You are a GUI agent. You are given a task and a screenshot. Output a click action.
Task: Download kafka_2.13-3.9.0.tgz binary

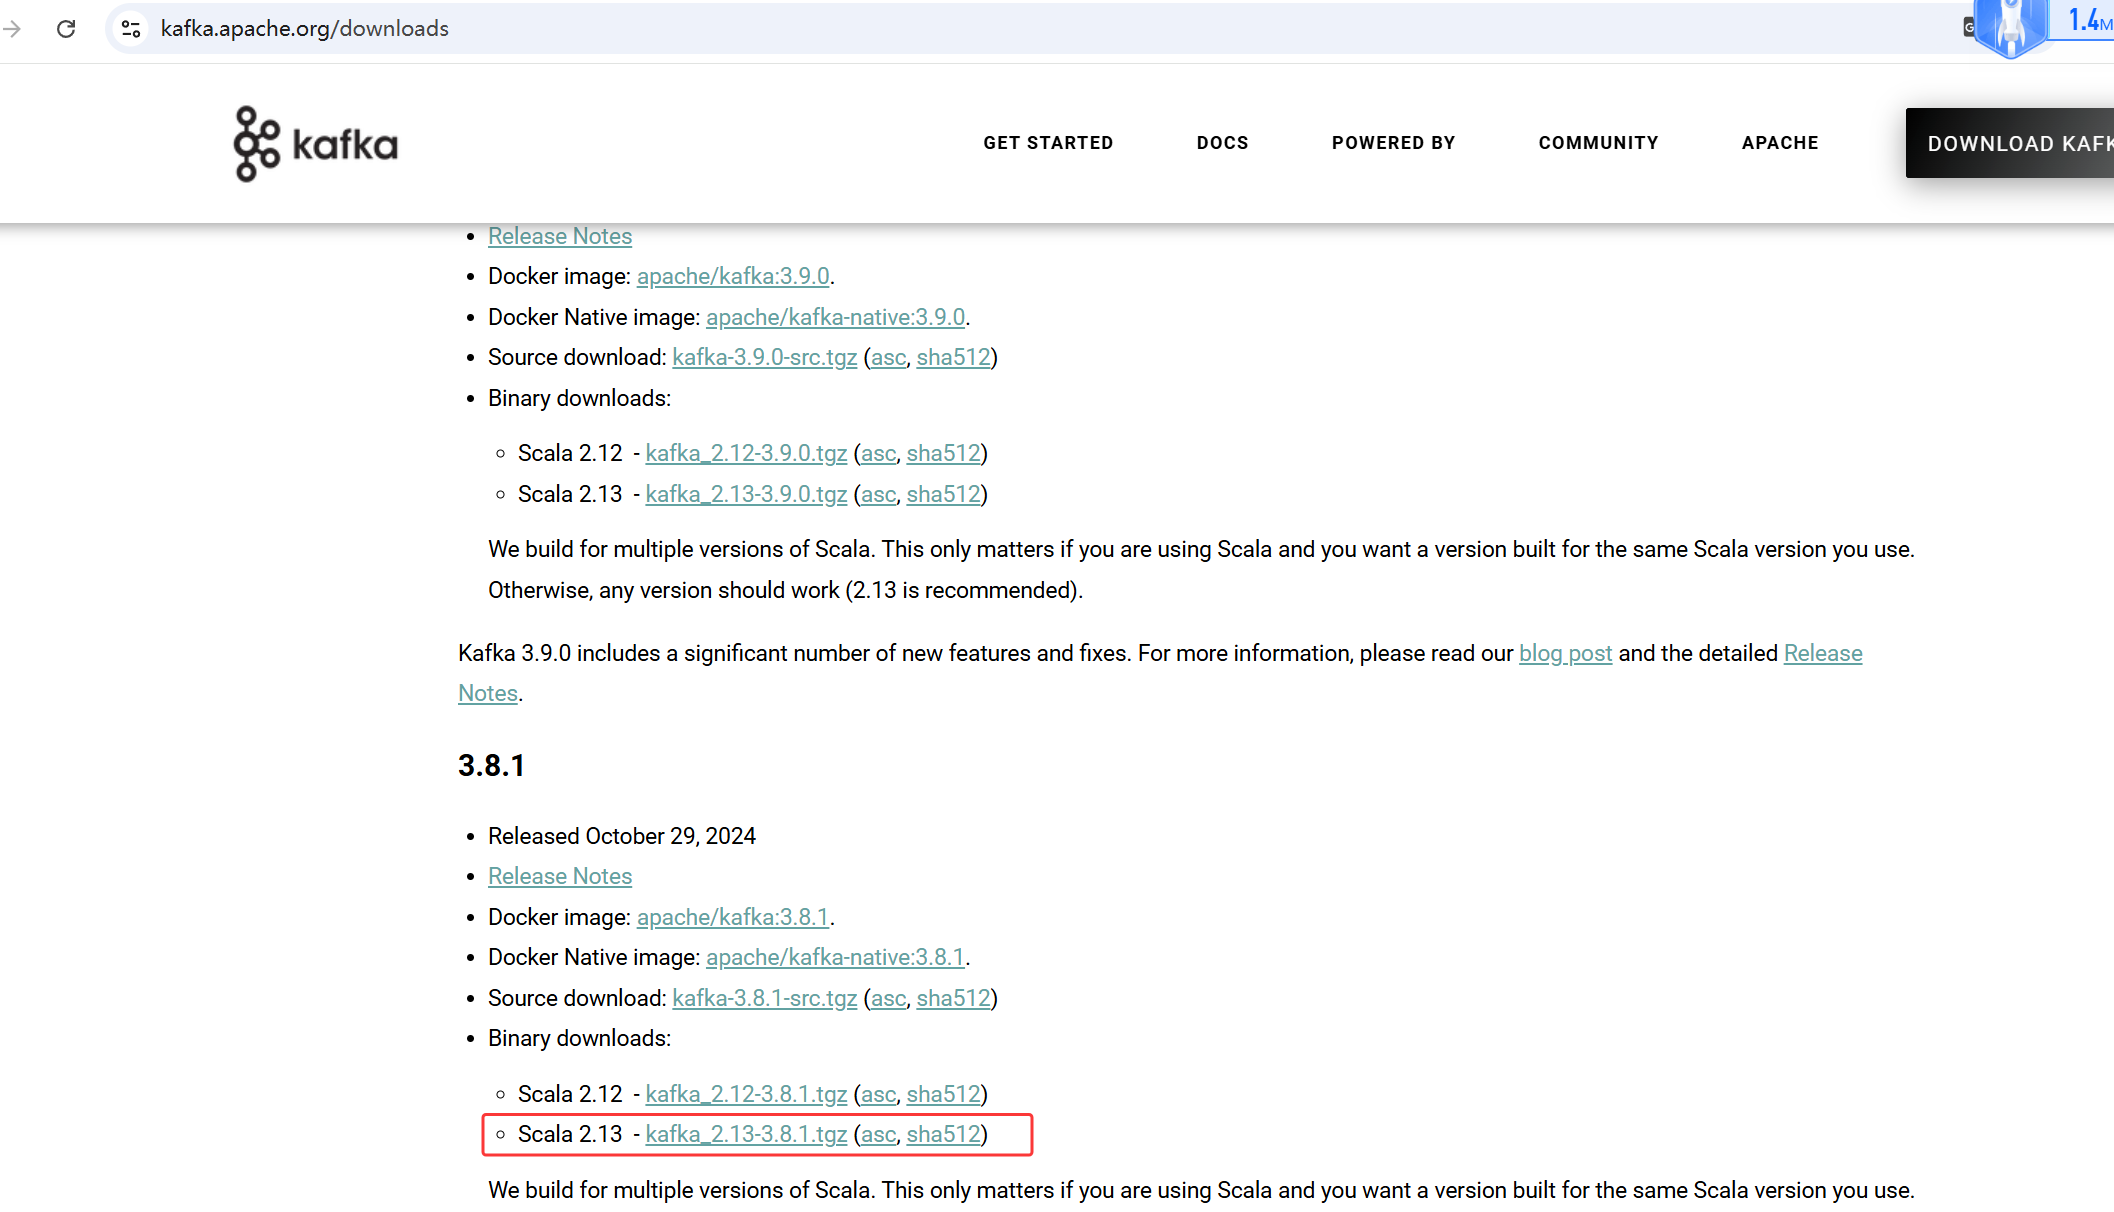click(746, 494)
